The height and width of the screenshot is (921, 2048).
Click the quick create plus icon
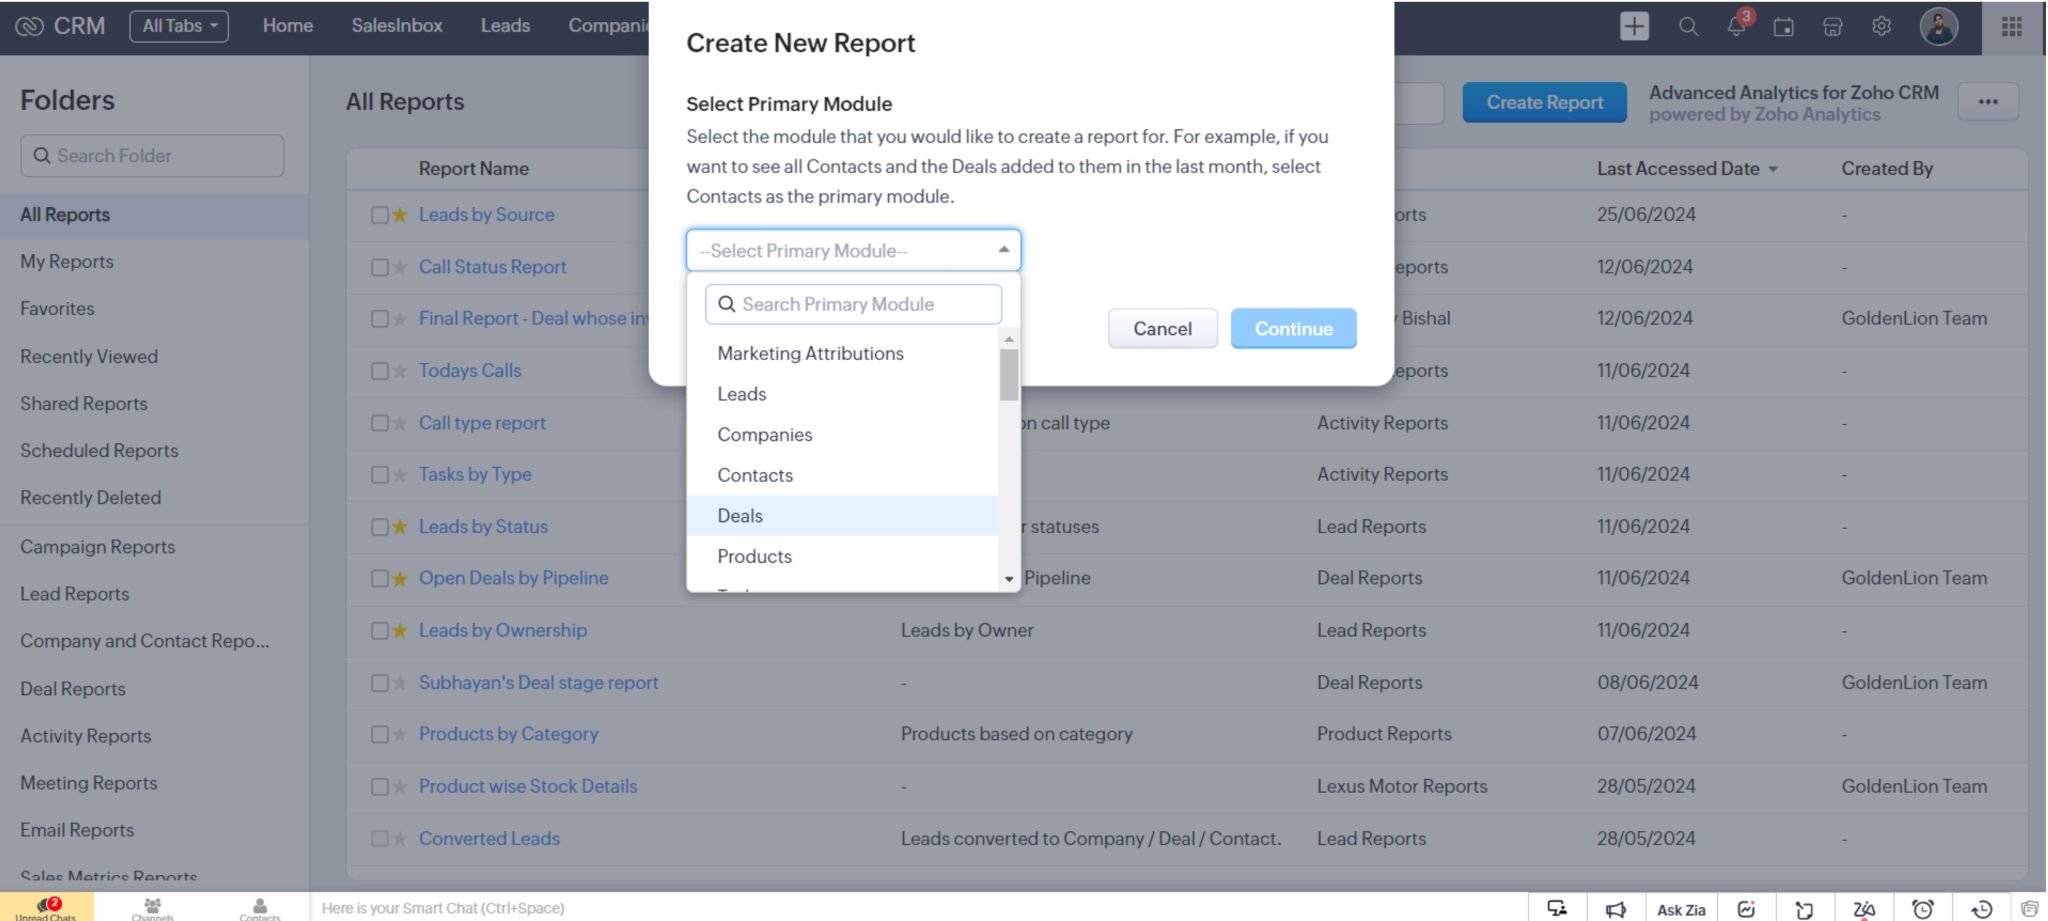click(1634, 26)
